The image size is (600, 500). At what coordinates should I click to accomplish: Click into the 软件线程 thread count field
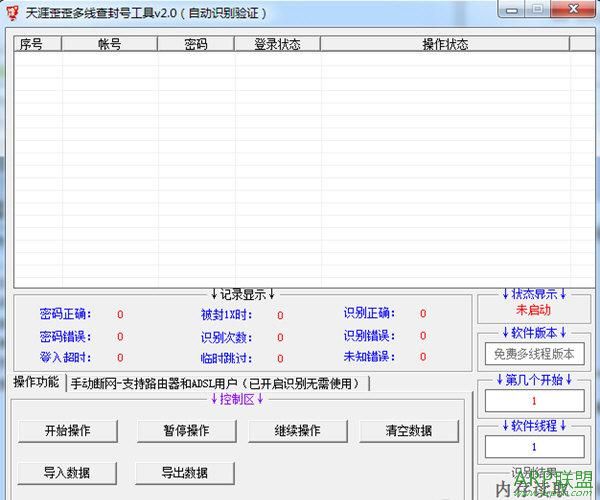pyautogui.click(x=534, y=446)
